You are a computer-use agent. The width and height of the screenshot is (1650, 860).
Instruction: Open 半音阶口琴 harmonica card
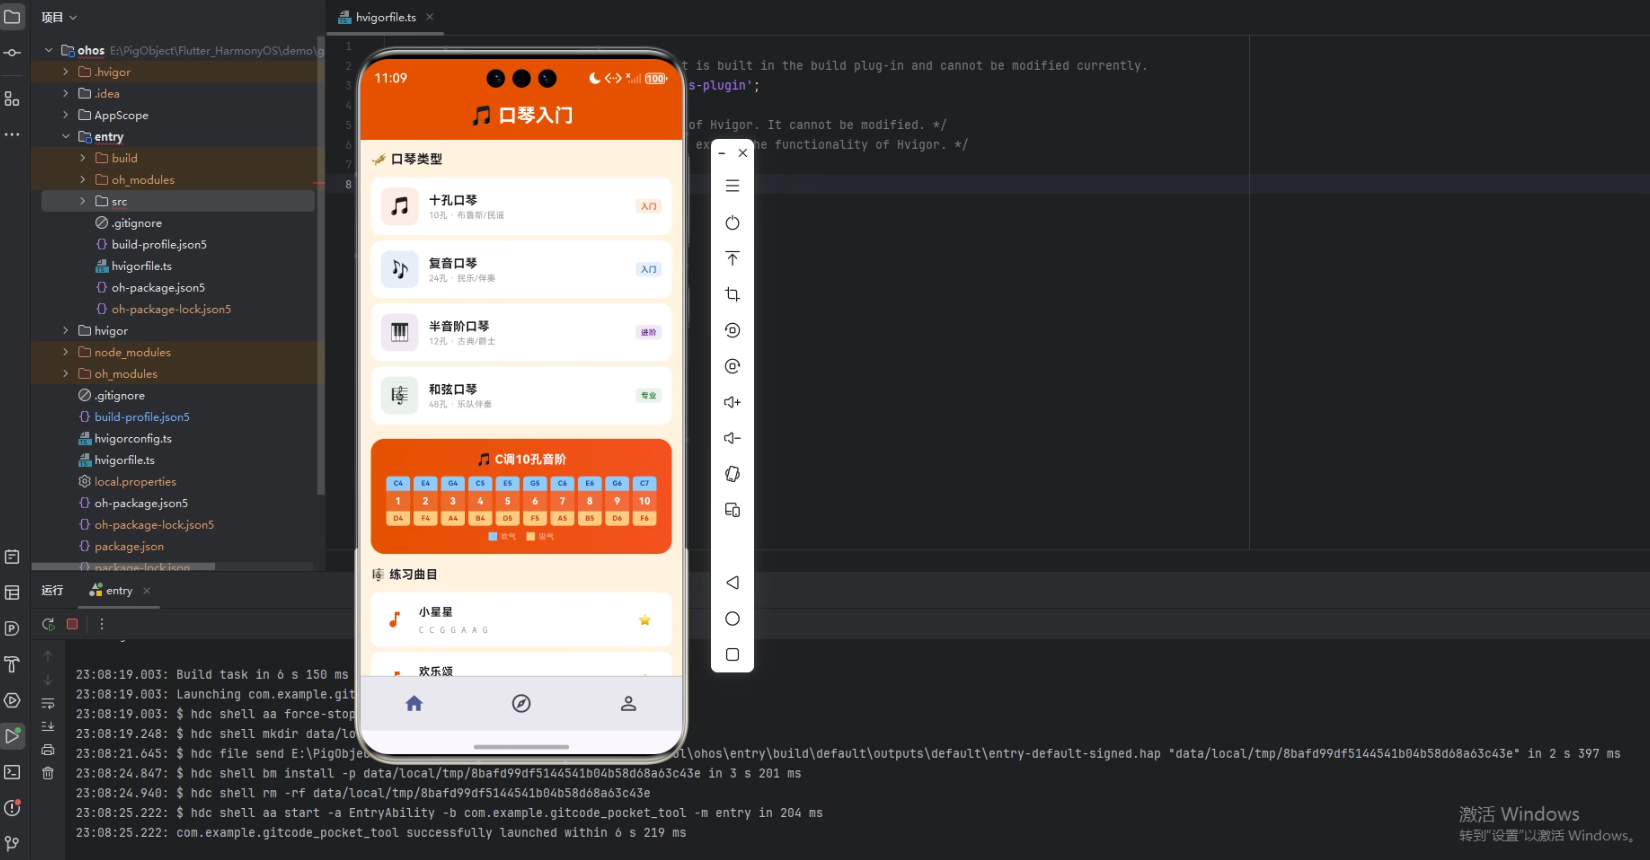[521, 332]
